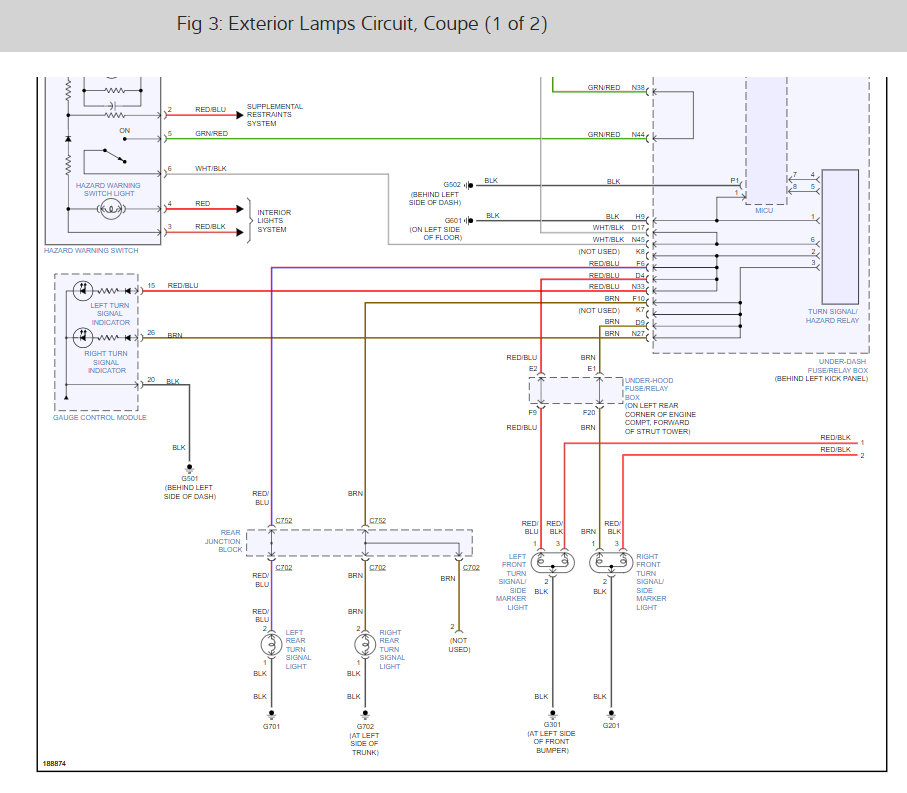Click the 'RIGHT FRONT TURN SIGNAL/SIDE MARKER LIGHT' label

(x=651, y=582)
